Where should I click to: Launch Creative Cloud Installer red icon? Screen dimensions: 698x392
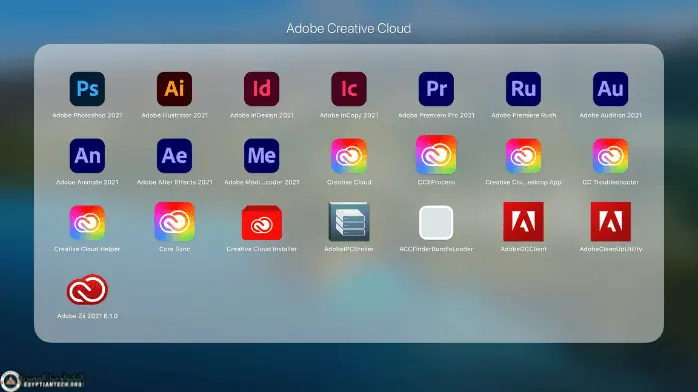click(x=262, y=222)
